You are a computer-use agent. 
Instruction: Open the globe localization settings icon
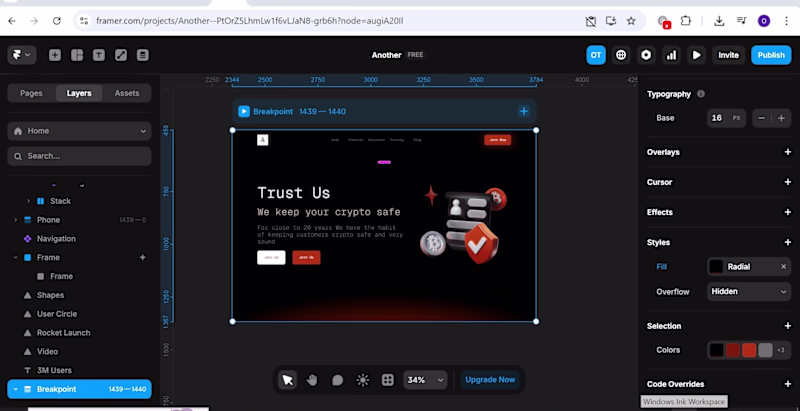click(621, 55)
